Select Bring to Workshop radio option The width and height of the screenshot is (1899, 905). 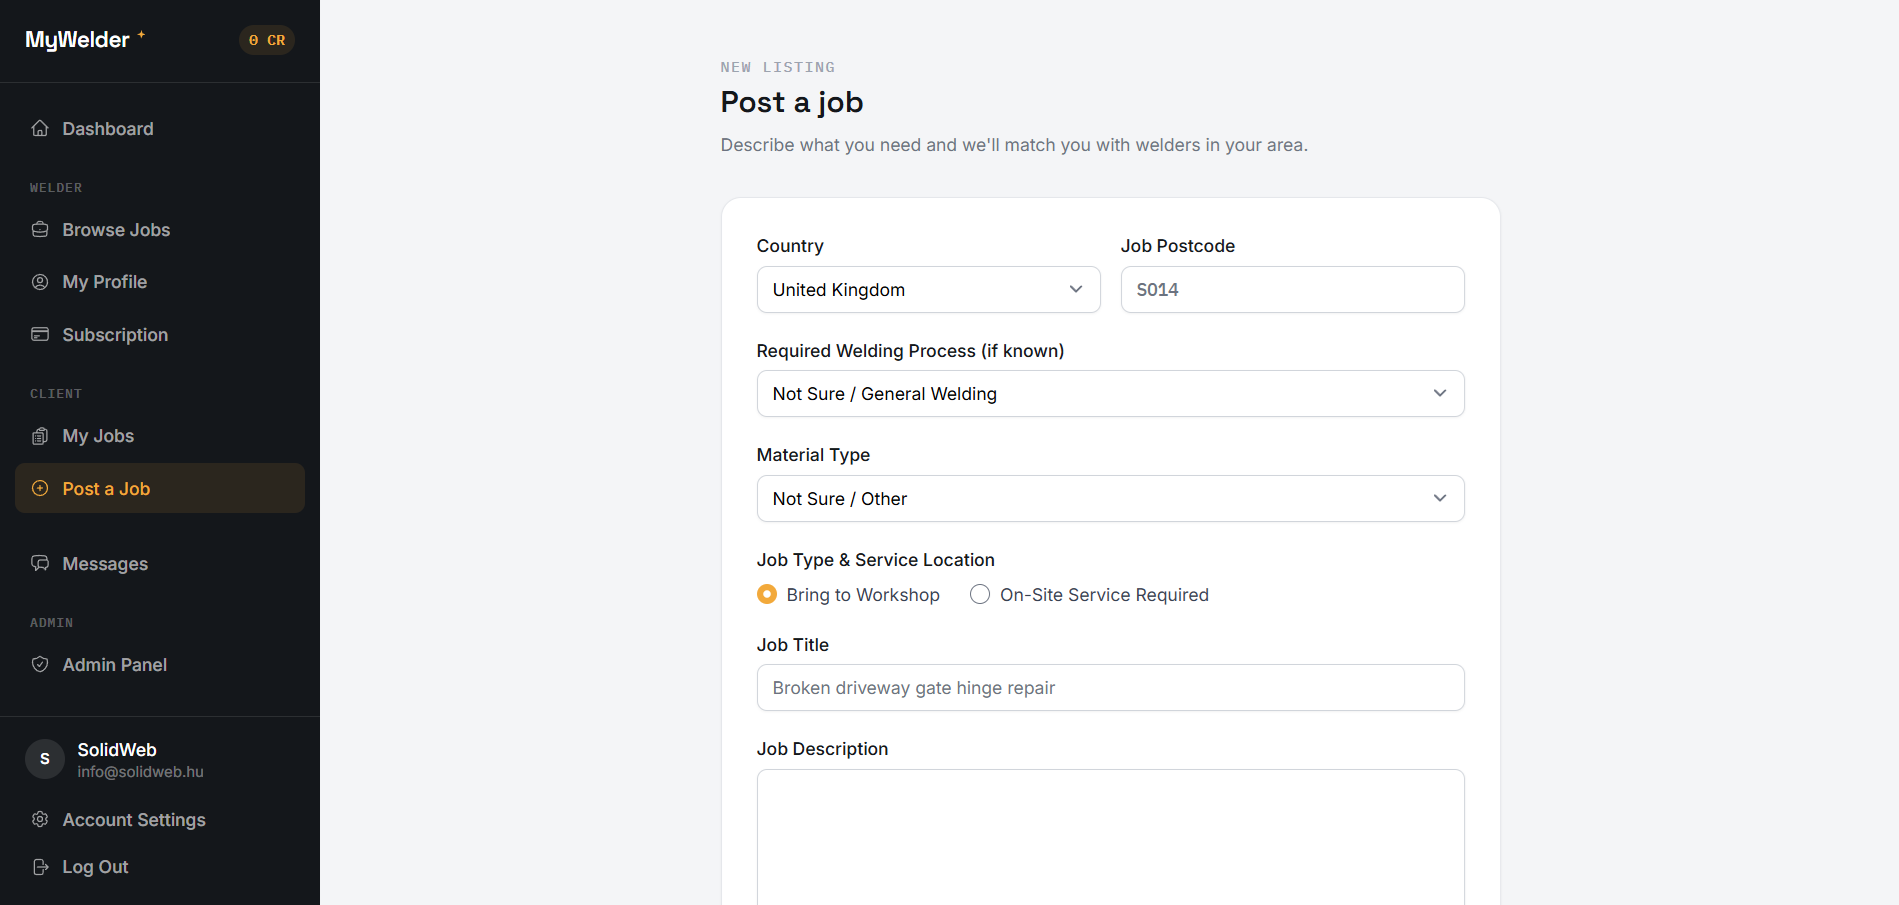click(x=767, y=594)
